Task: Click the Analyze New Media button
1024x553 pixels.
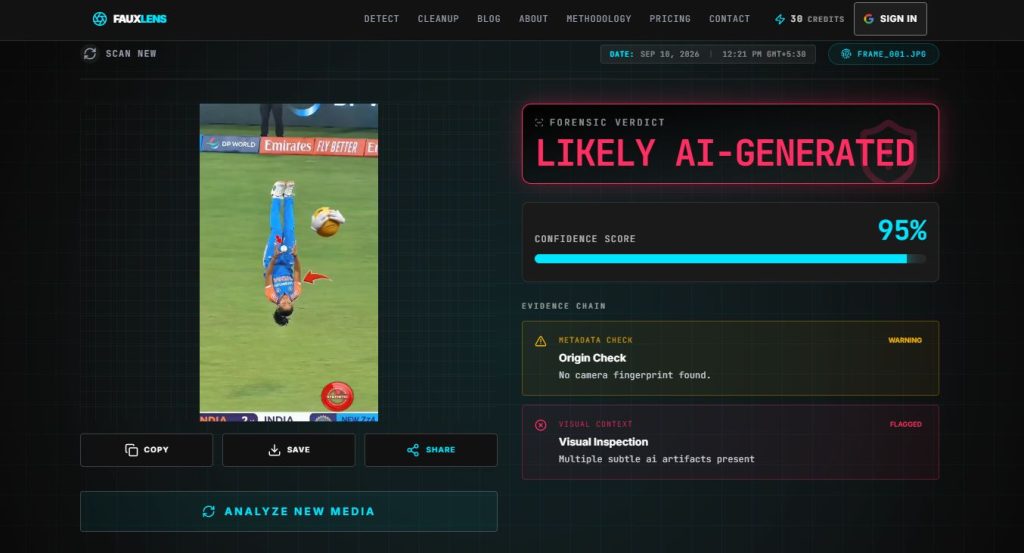Action: [x=289, y=511]
